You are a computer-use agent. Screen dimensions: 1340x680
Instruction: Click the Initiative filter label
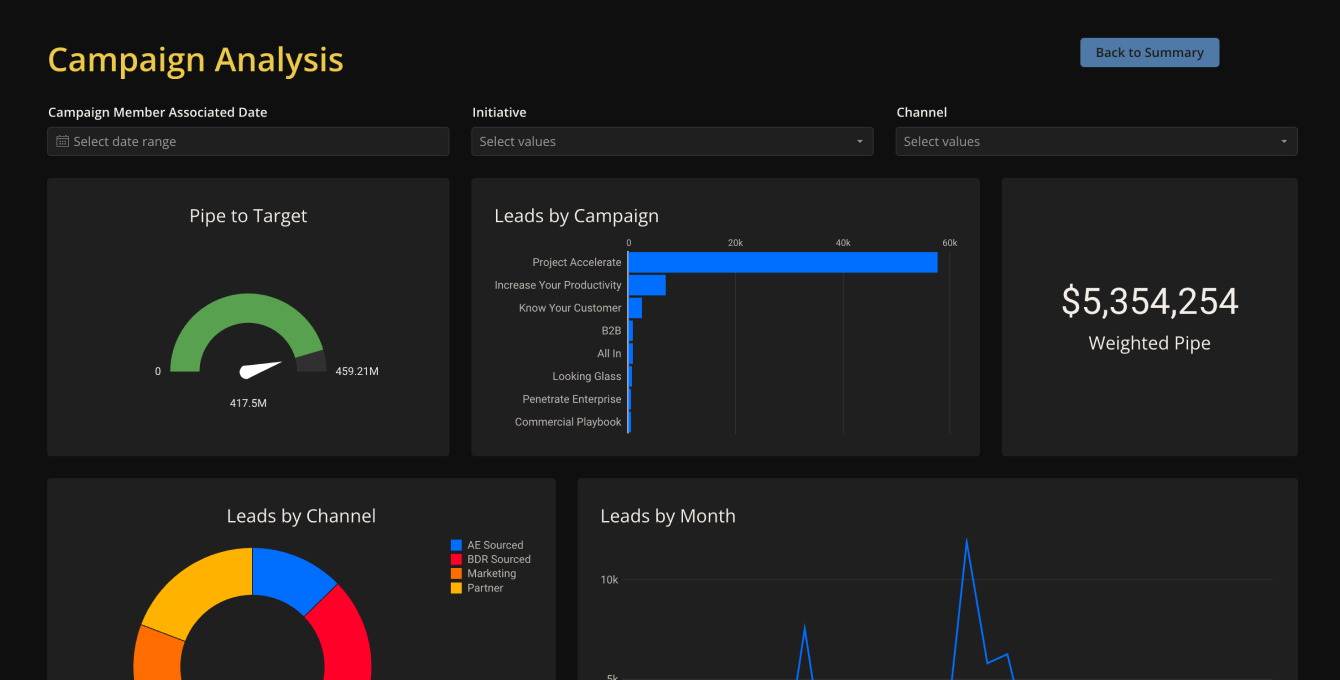click(x=499, y=112)
